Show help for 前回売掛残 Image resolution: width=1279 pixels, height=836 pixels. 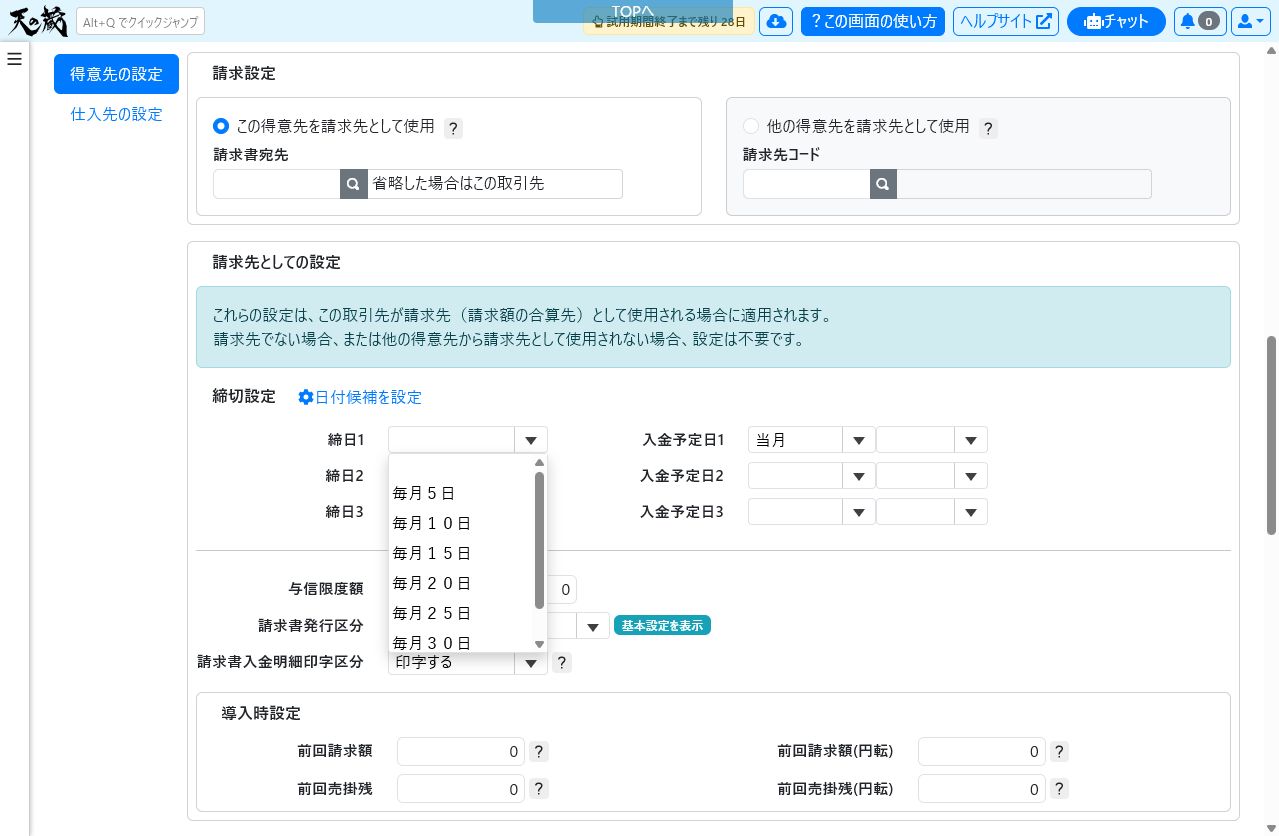tap(539, 789)
